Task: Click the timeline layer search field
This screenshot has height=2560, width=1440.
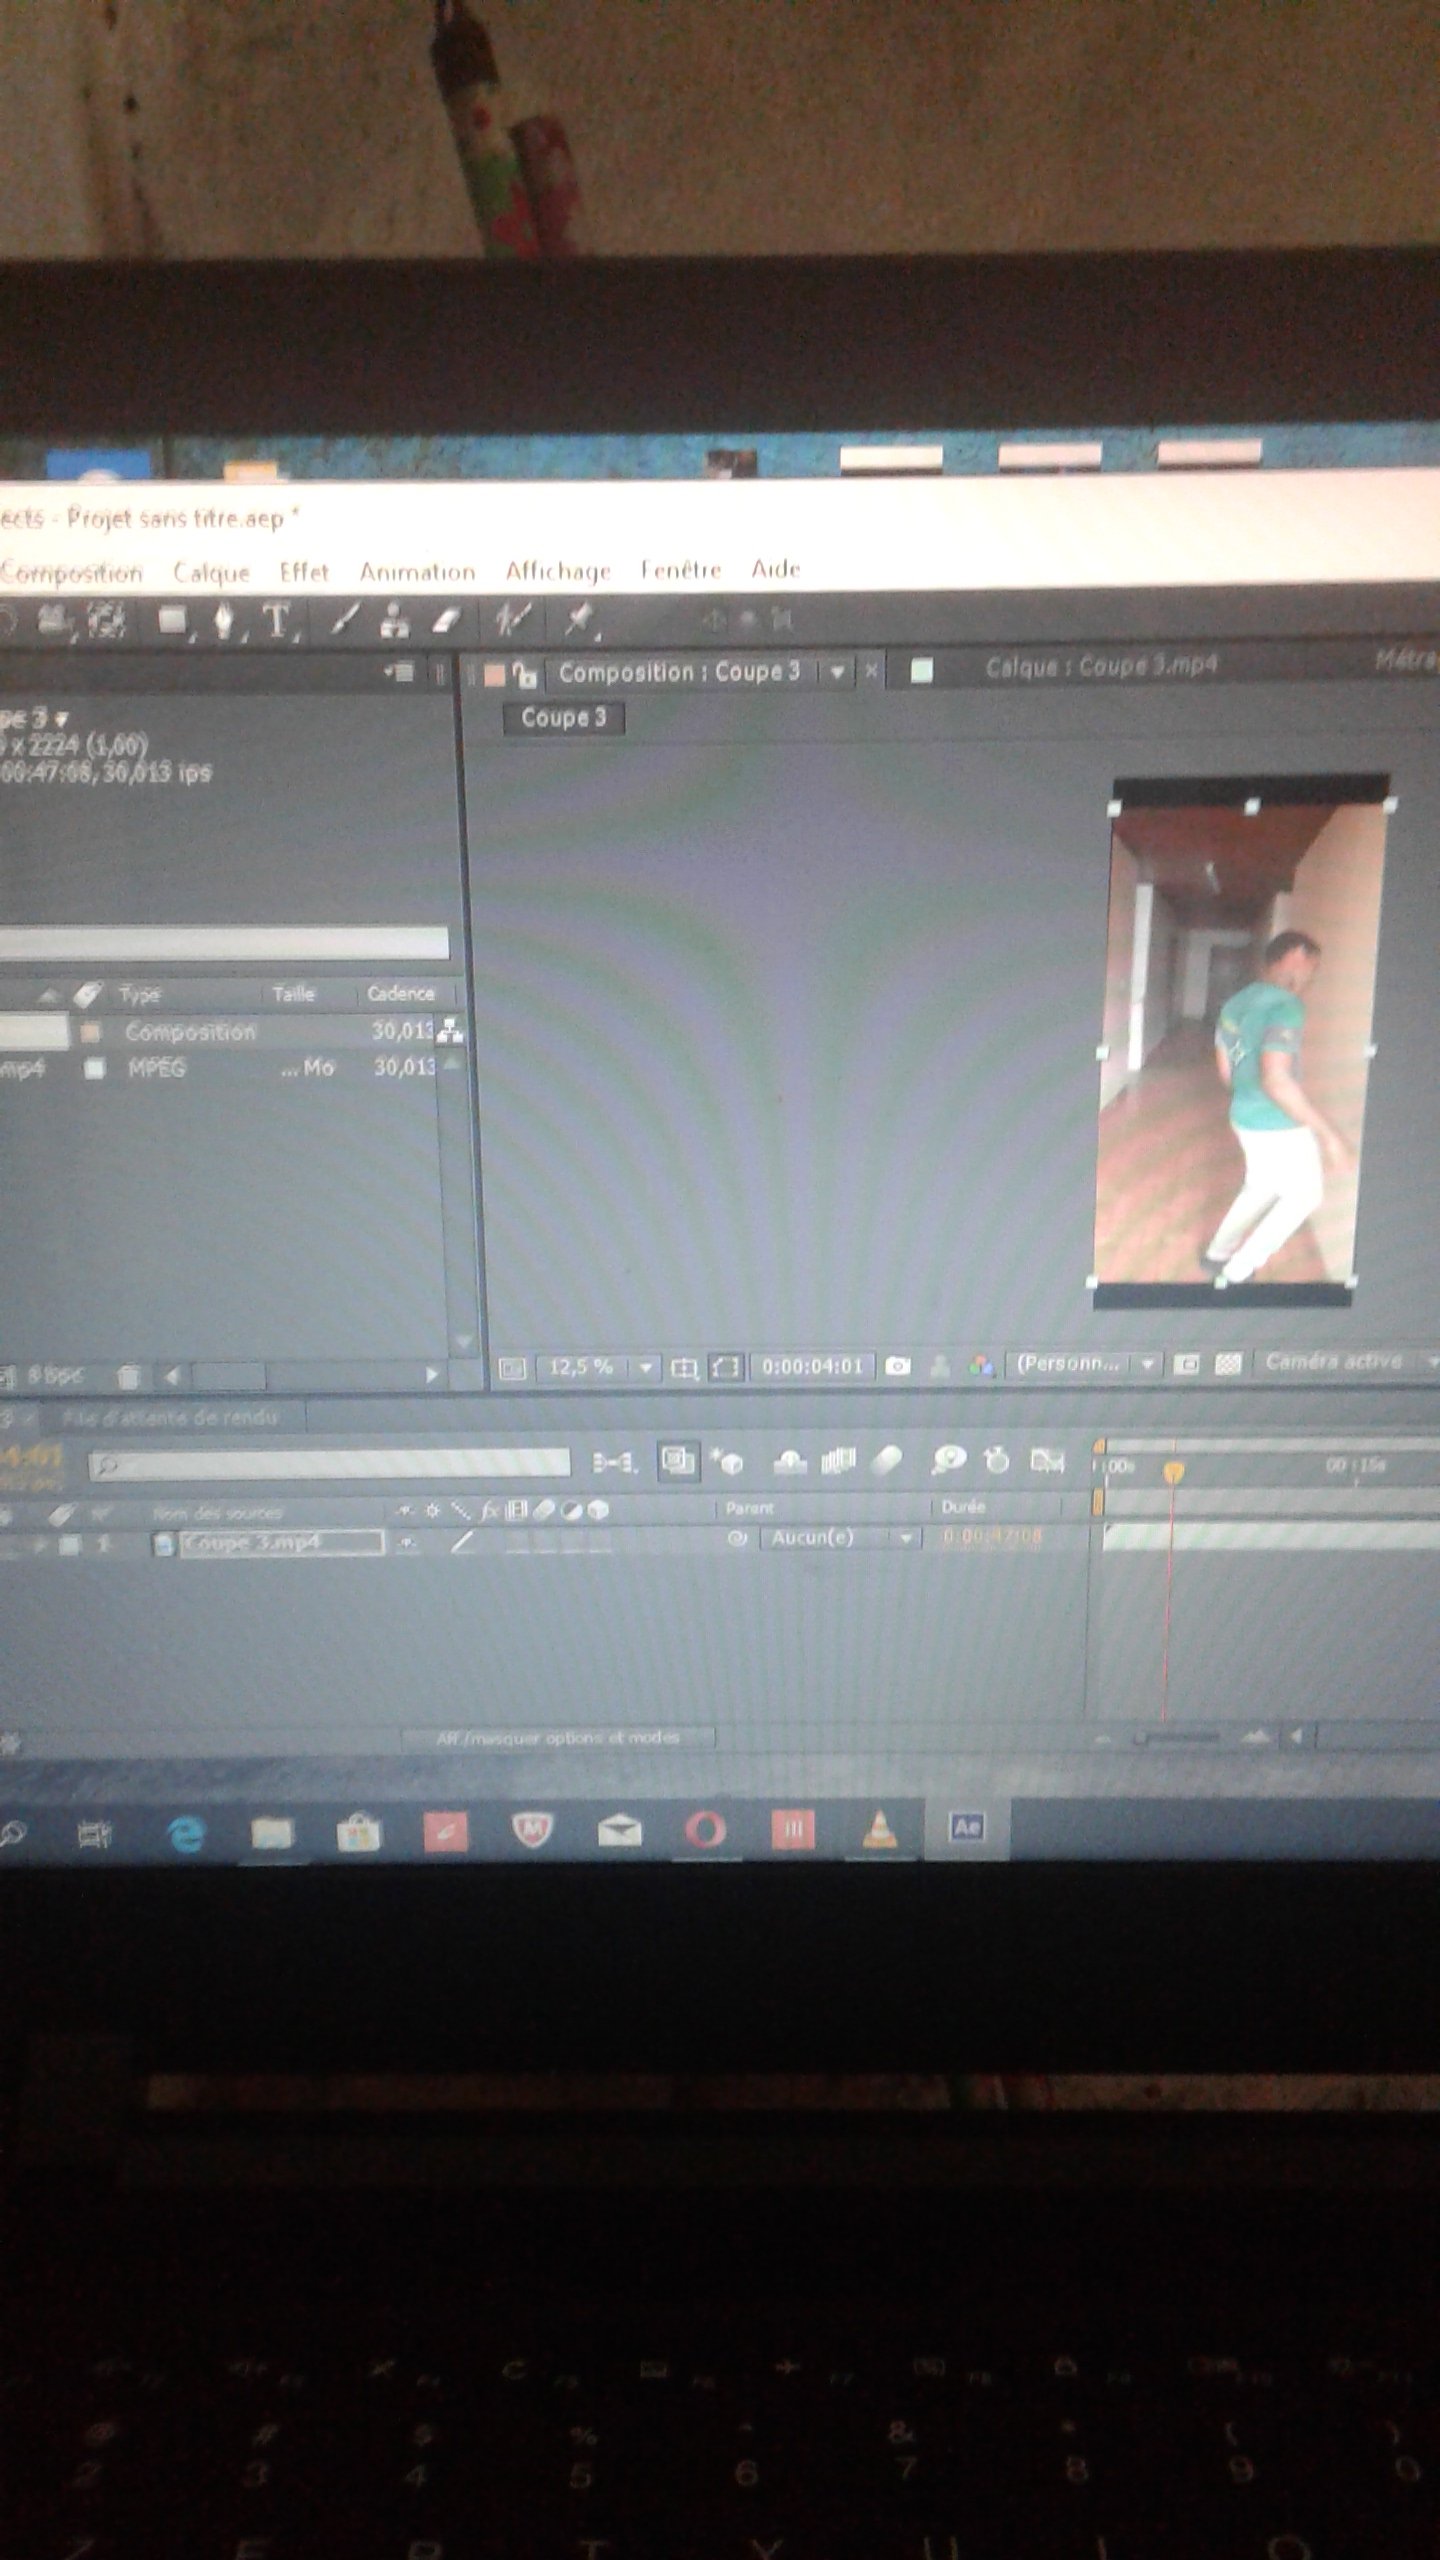Action: (329, 1465)
